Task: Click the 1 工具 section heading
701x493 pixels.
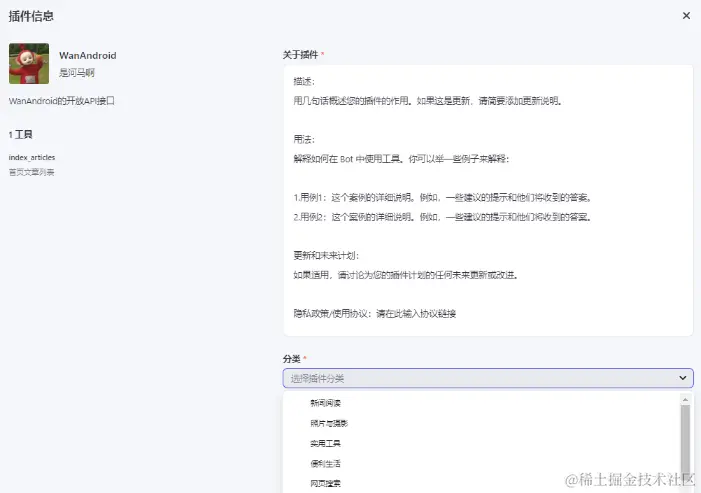Action: (21, 135)
